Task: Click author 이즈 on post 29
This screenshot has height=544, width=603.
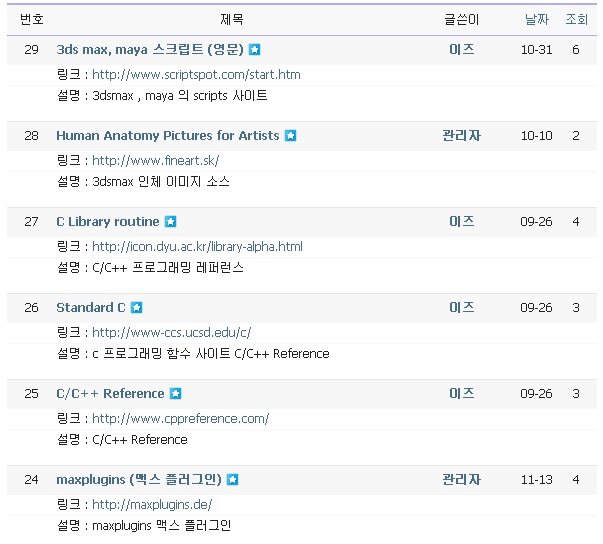Action: (x=461, y=50)
